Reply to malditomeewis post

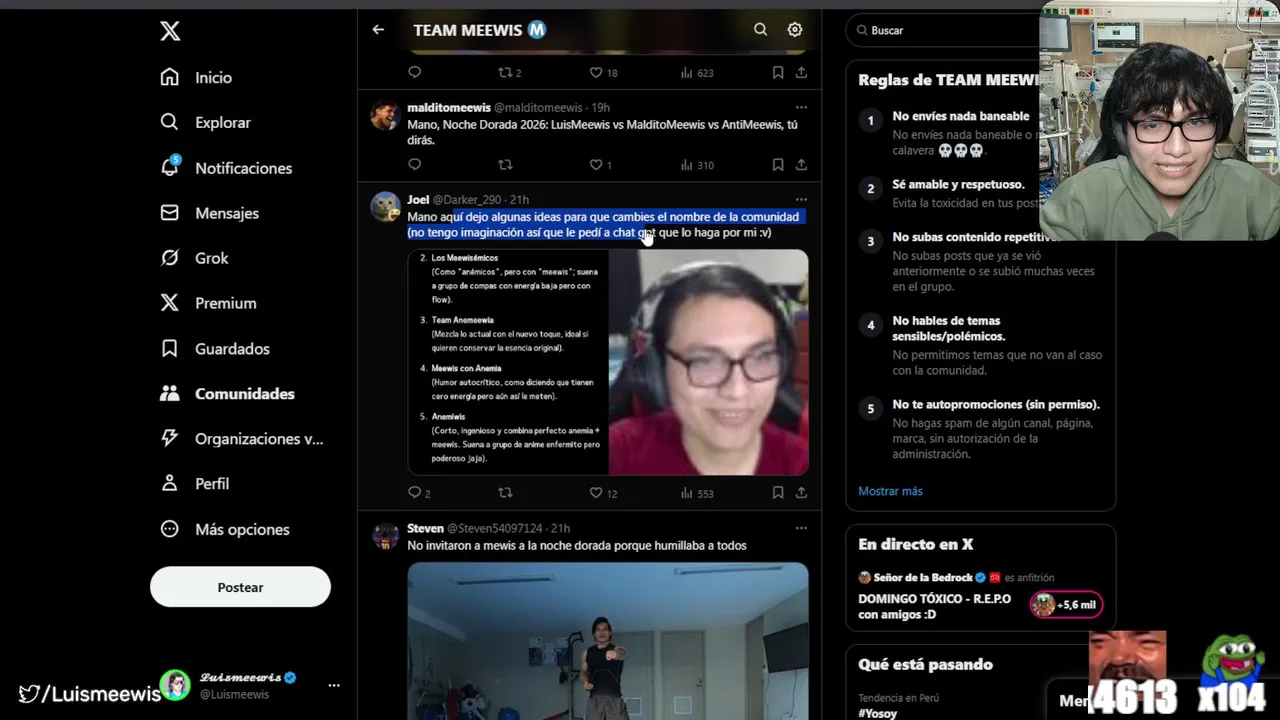(415, 164)
